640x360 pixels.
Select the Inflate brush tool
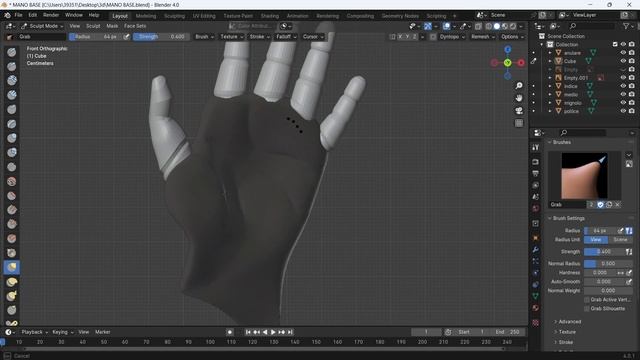(x=12, y=138)
